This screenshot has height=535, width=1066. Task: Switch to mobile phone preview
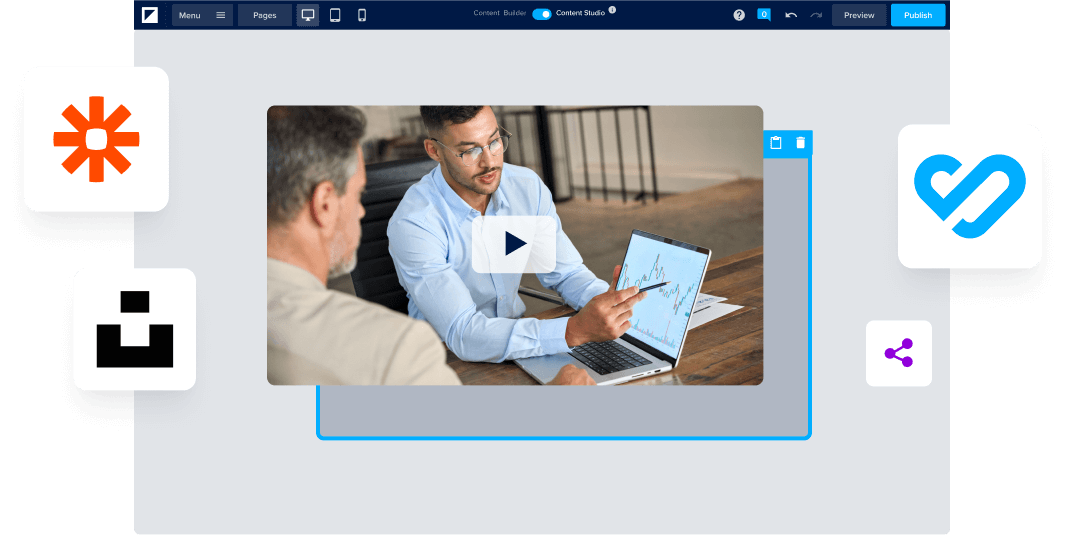[362, 15]
